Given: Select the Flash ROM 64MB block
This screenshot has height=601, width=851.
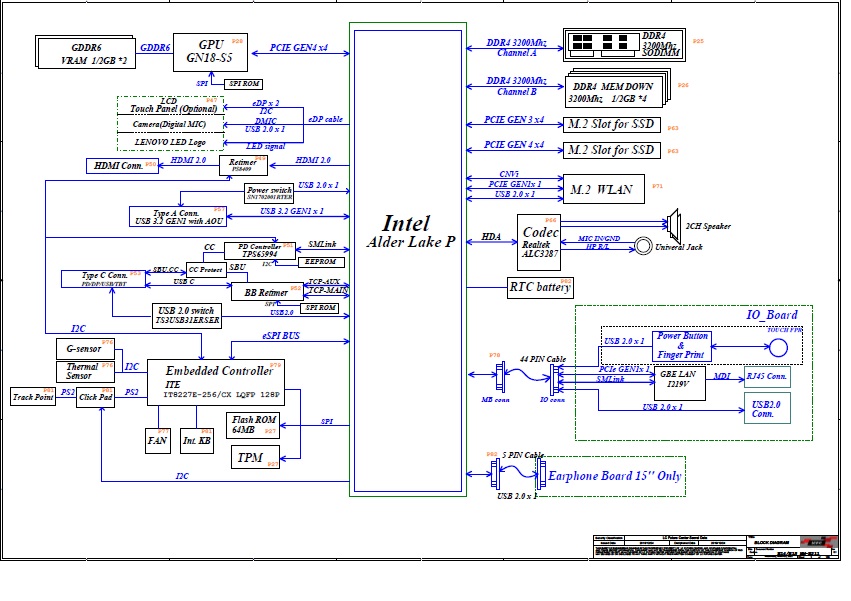Looking at the screenshot, I should [x=253, y=425].
